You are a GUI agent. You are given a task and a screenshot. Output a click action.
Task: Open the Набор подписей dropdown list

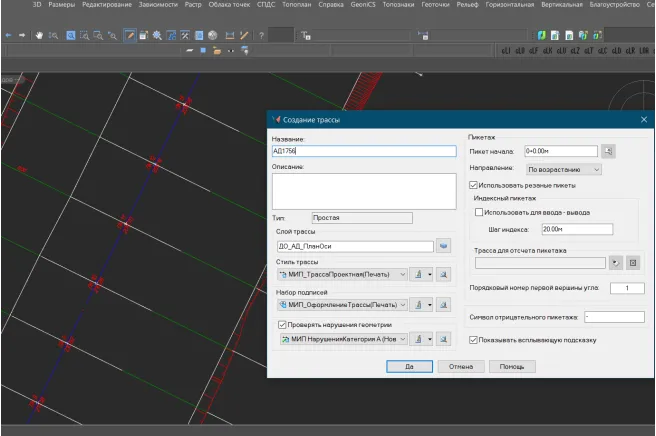(x=402, y=304)
